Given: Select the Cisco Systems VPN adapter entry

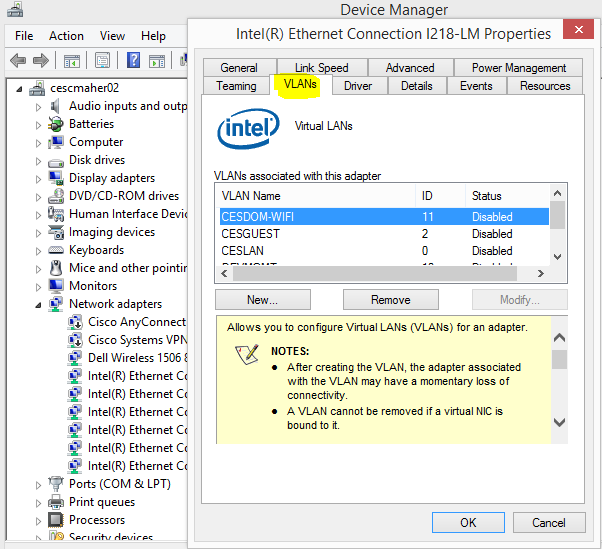Looking at the screenshot, I should tap(137, 340).
